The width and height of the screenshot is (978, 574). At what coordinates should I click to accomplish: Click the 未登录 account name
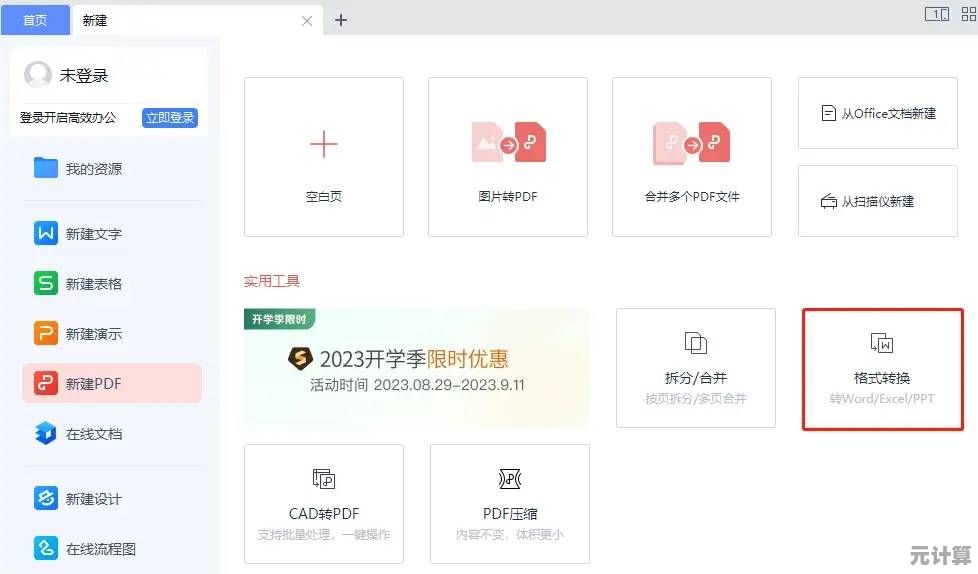click(x=84, y=75)
